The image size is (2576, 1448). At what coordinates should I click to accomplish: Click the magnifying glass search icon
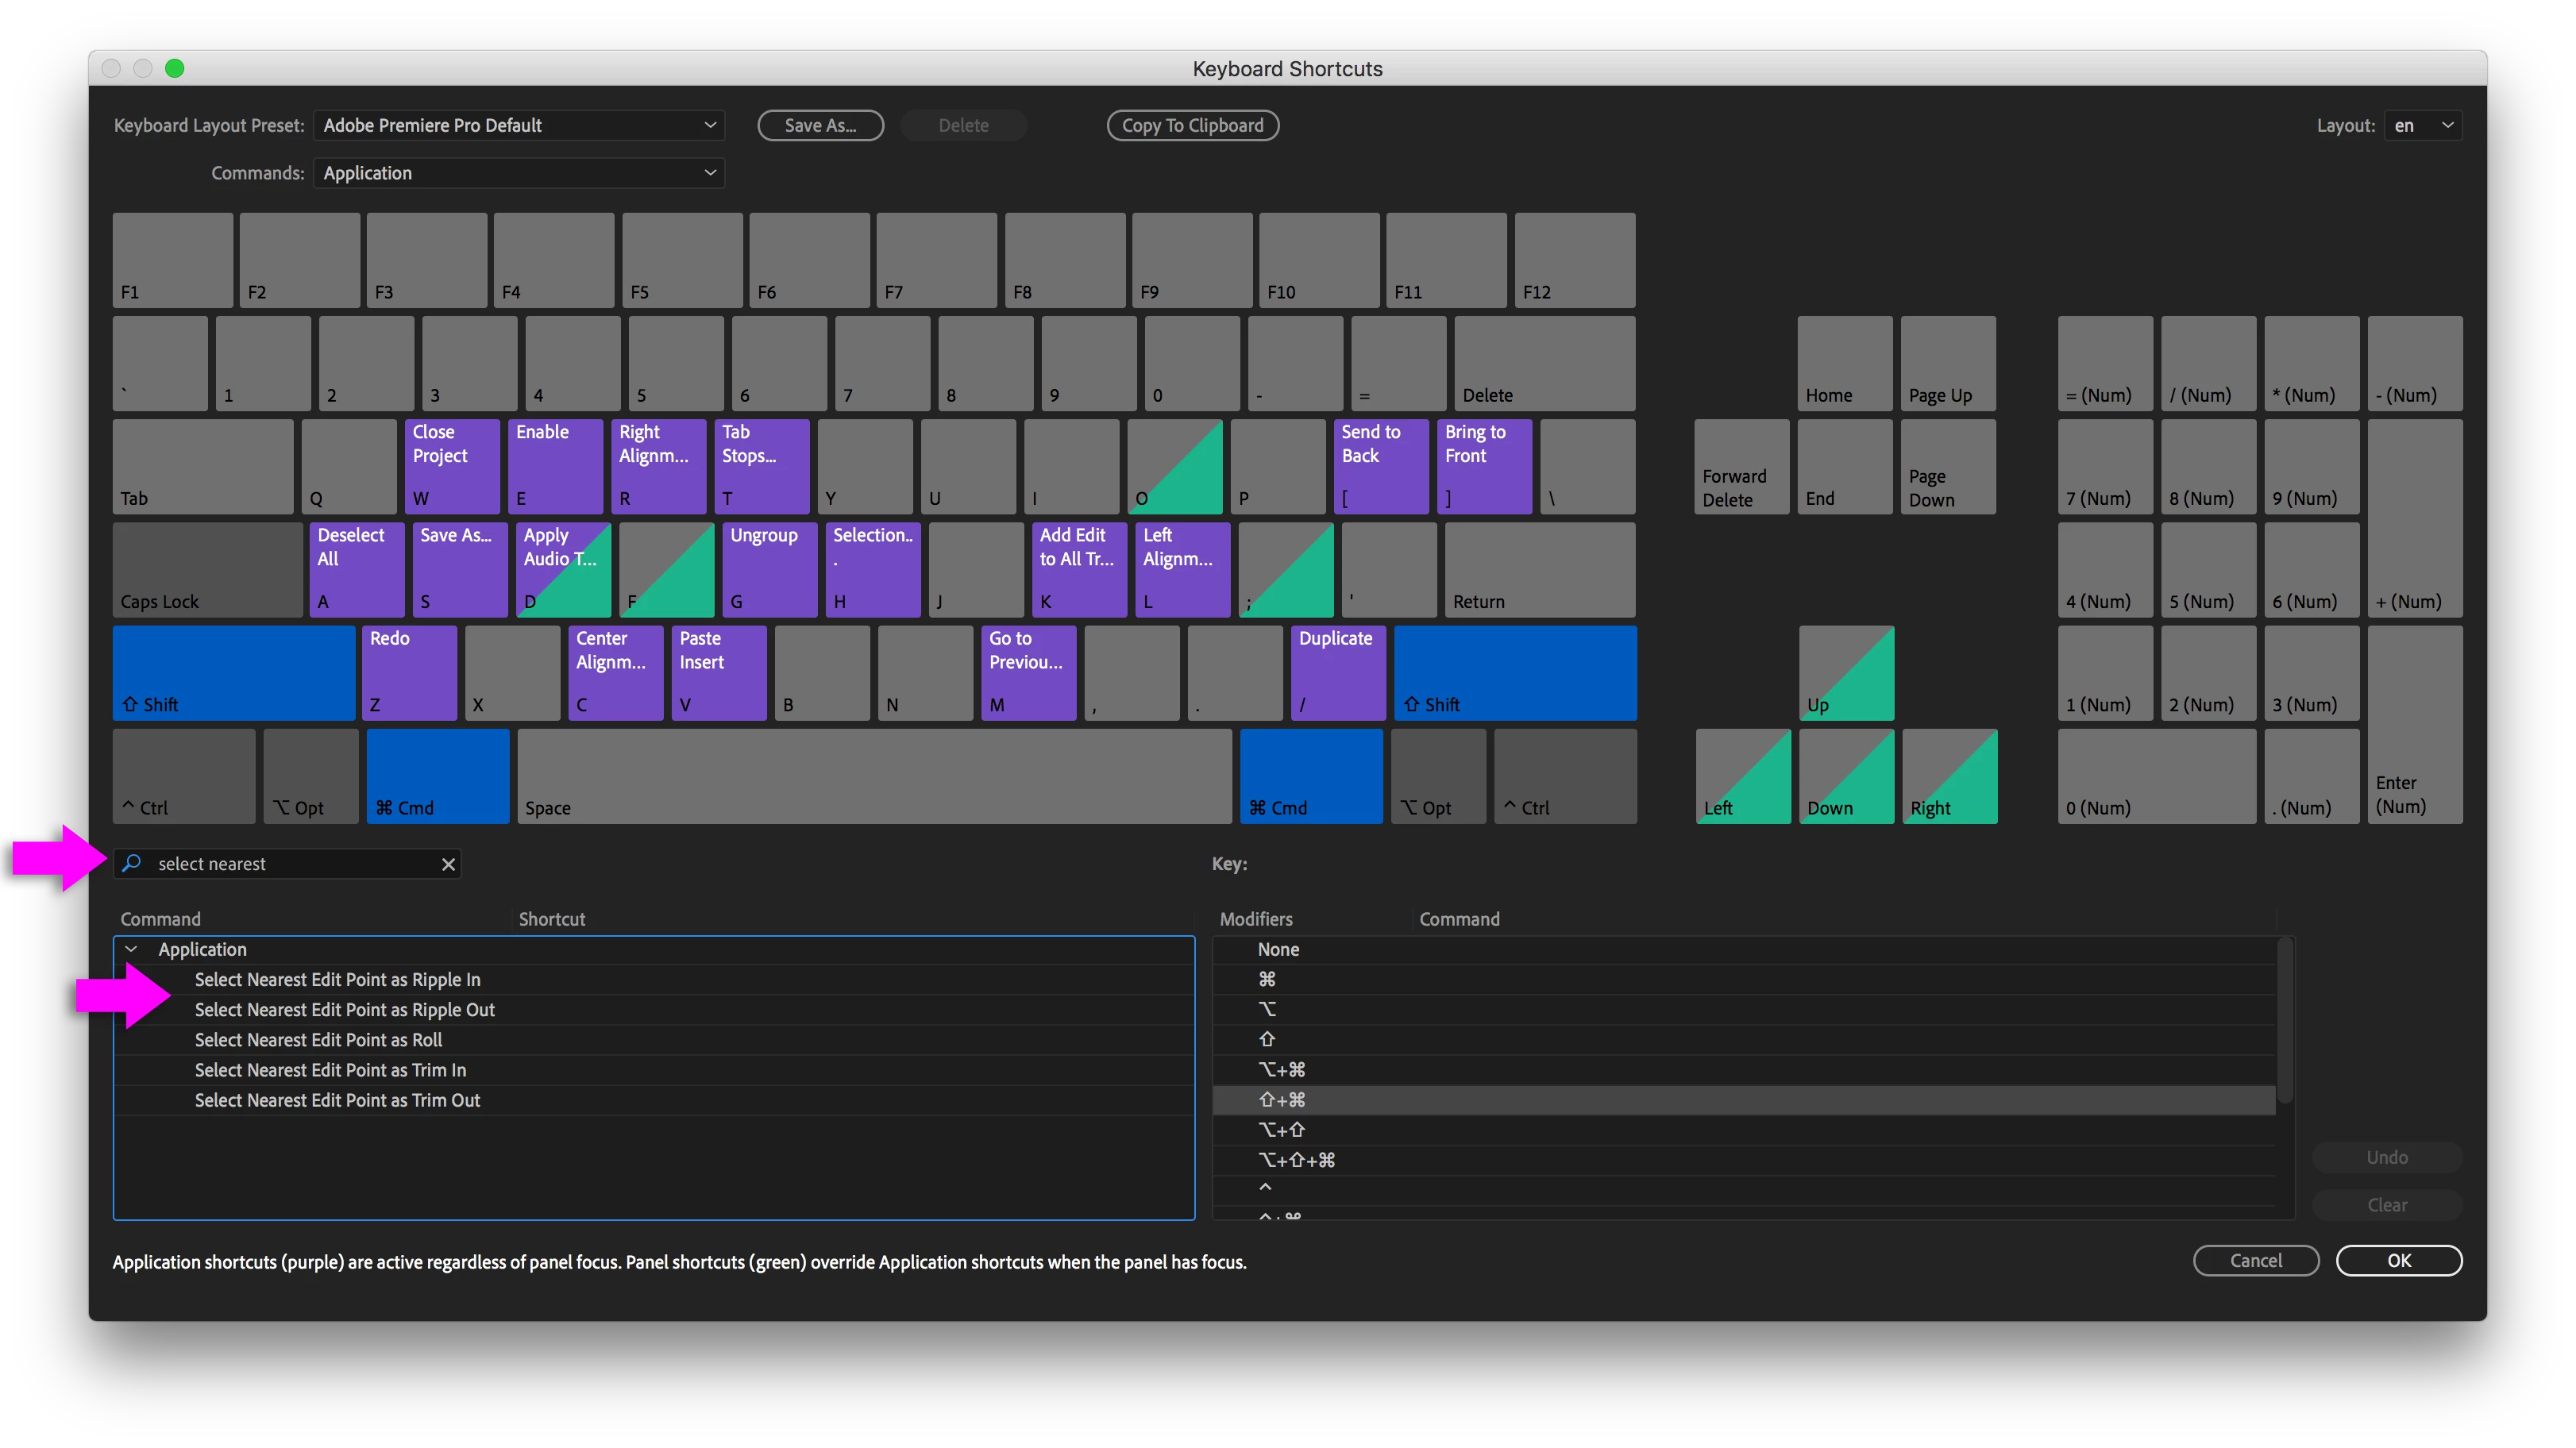coord(131,863)
